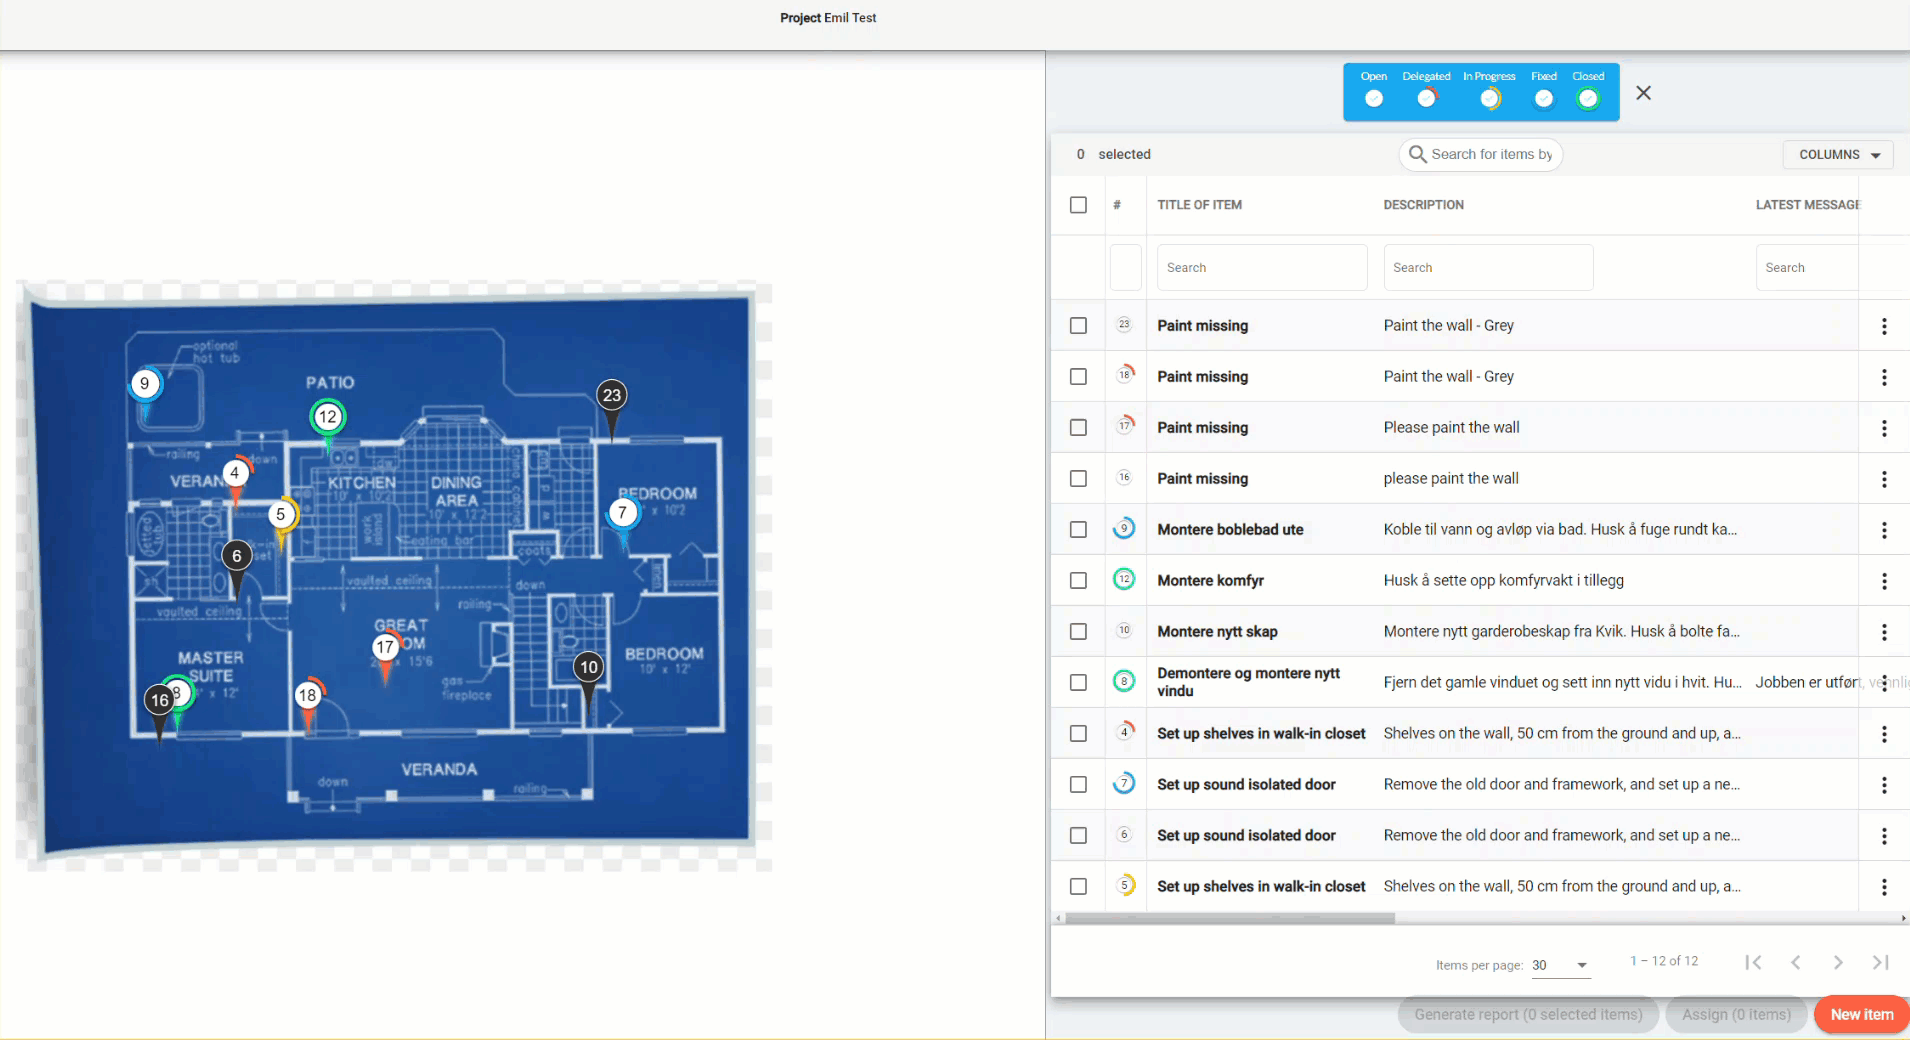This screenshot has height=1040, width=1910.
Task: Click map pin number 23 on floorplan
Action: pyautogui.click(x=612, y=396)
